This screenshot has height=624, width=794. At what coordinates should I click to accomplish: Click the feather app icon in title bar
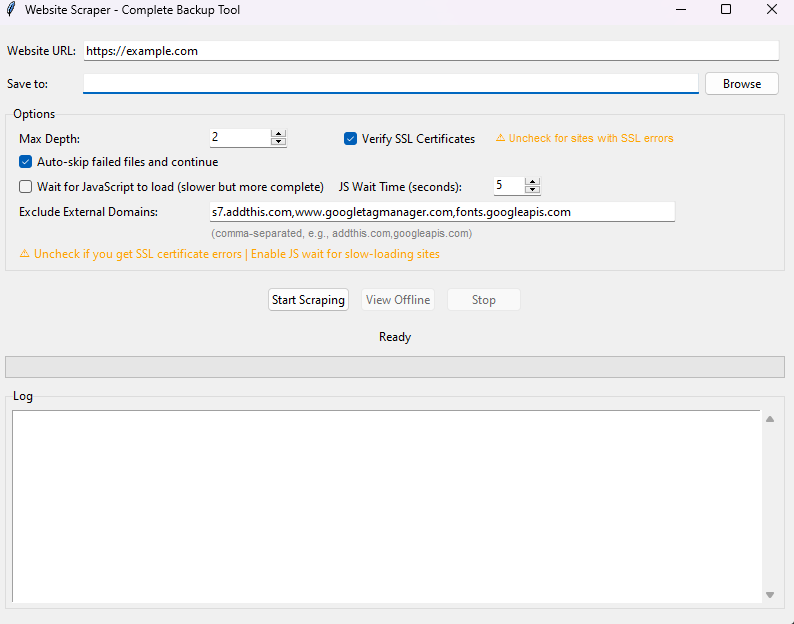click(x=11, y=10)
